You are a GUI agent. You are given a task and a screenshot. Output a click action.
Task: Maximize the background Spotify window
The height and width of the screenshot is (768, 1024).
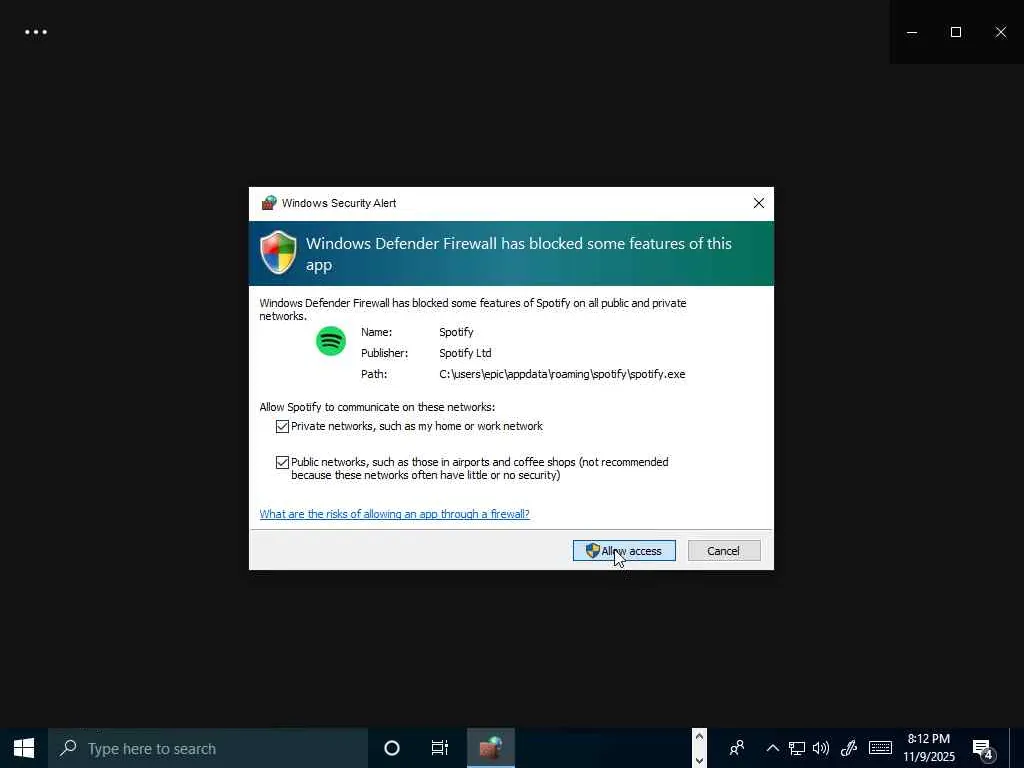pyautogui.click(x=955, y=32)
